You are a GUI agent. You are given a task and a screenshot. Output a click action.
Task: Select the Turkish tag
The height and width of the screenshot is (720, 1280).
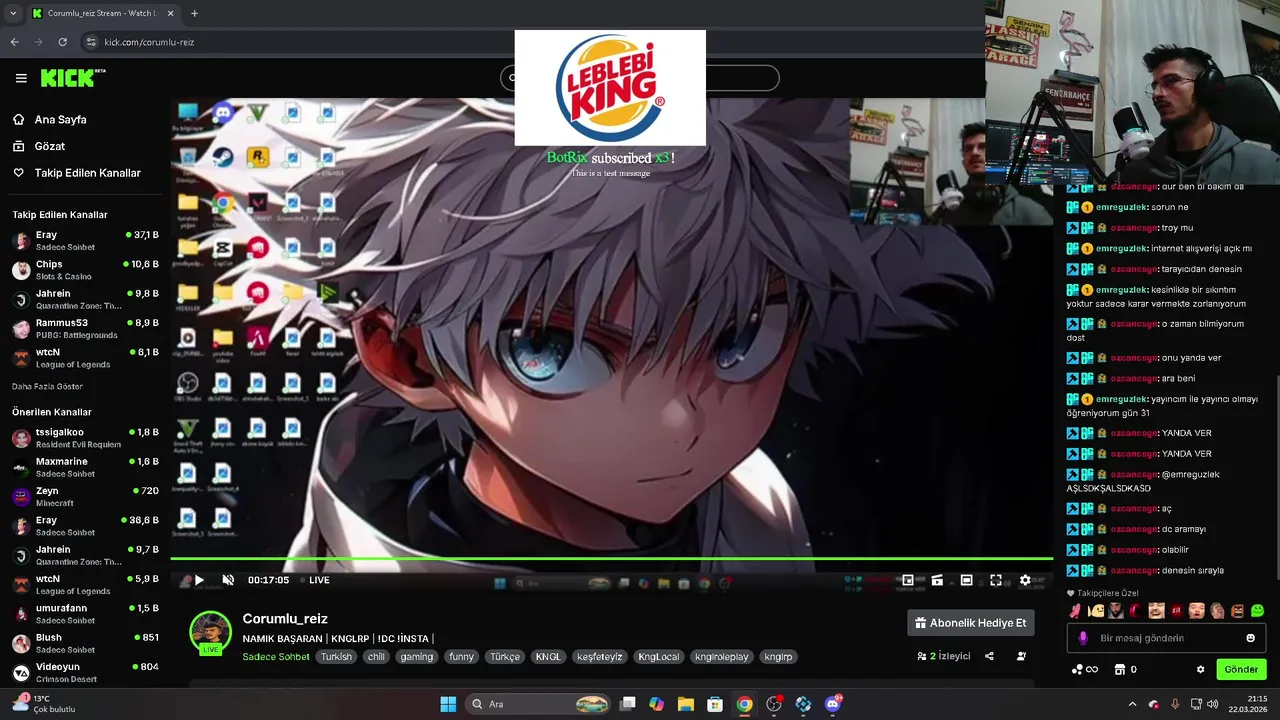(336, 657)
